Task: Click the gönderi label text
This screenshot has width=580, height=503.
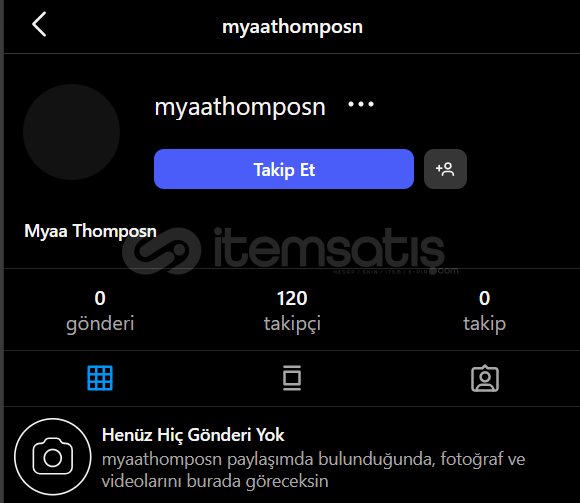Action: point(100,324)
